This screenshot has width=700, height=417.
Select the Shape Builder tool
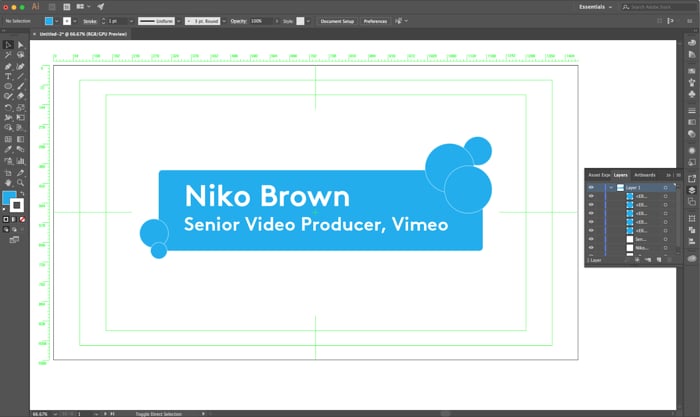pyautogui.click(x=8, y=128)
